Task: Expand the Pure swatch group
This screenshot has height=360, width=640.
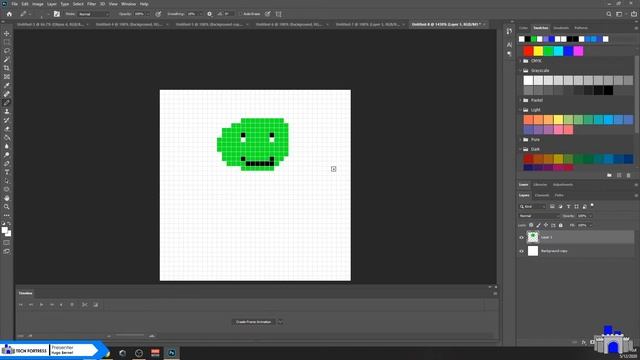Action: [x=521, y=140]
